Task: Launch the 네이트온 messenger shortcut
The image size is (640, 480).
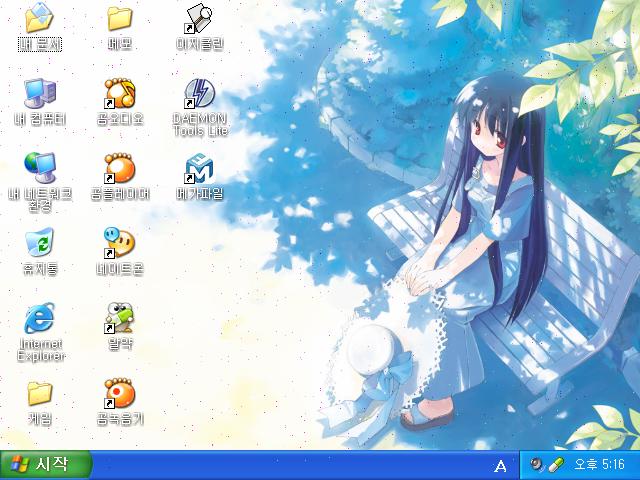Action: point(120,243)
